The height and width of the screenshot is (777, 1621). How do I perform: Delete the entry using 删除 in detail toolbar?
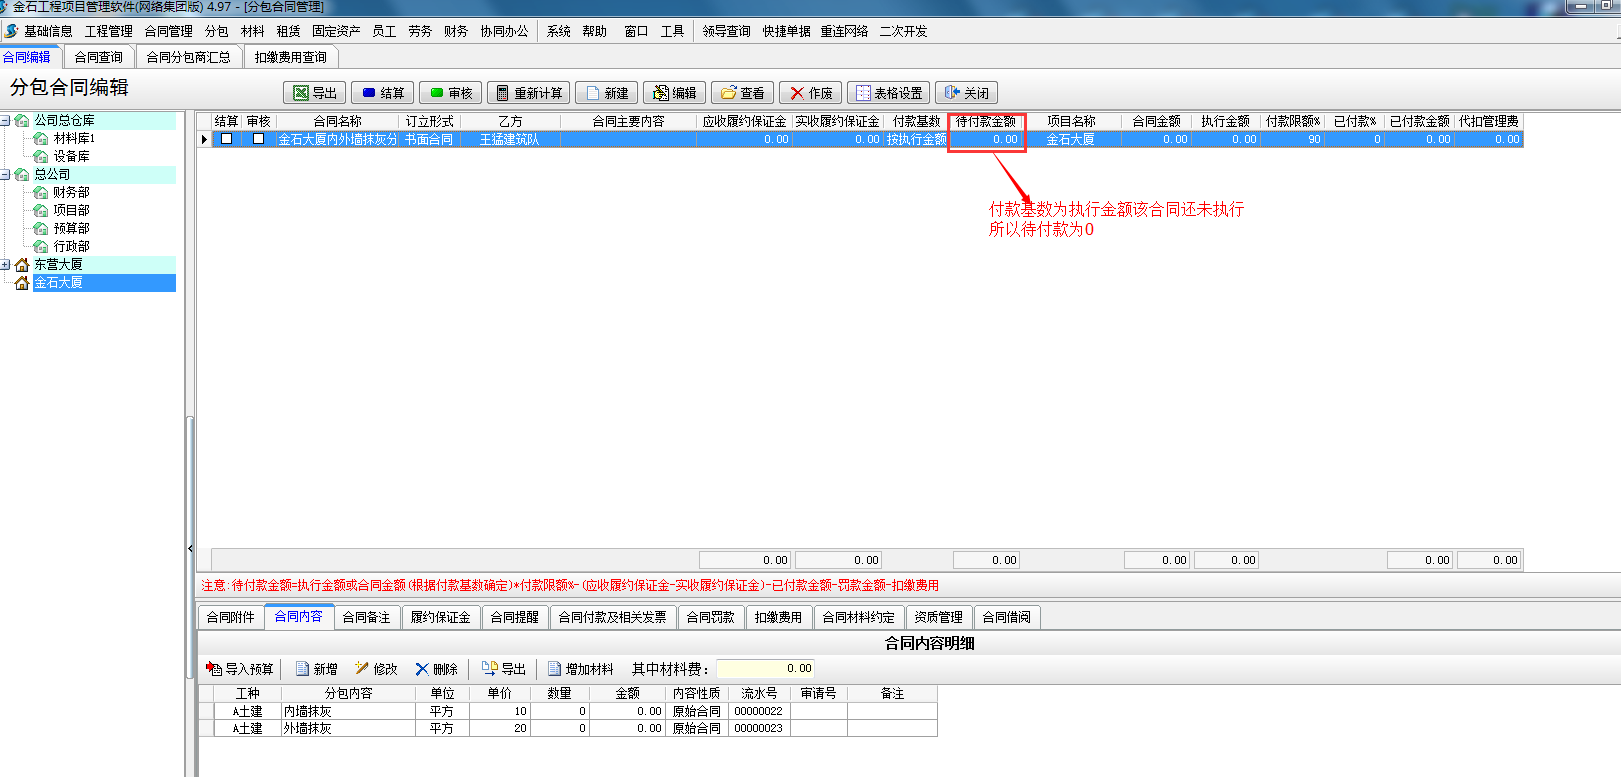click(436, 669)
